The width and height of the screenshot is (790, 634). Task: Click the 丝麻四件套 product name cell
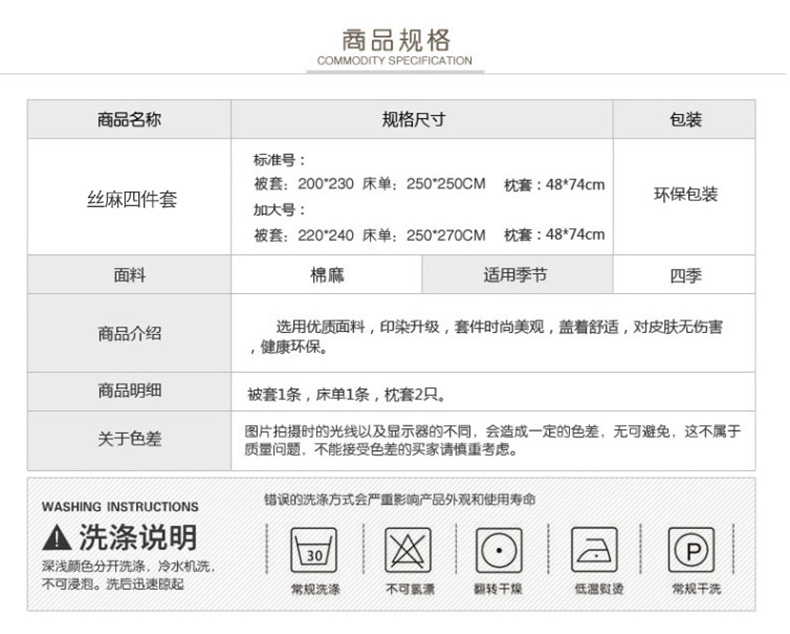[129, 199]
